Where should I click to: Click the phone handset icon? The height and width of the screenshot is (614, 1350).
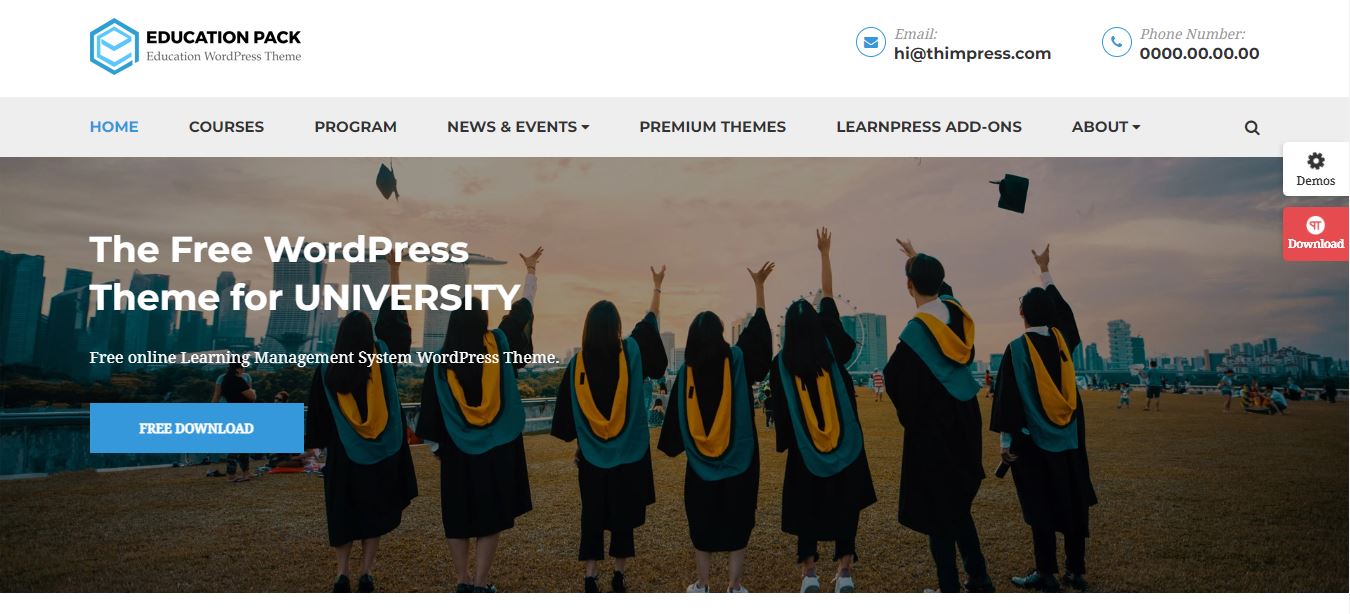[1116, 43]
